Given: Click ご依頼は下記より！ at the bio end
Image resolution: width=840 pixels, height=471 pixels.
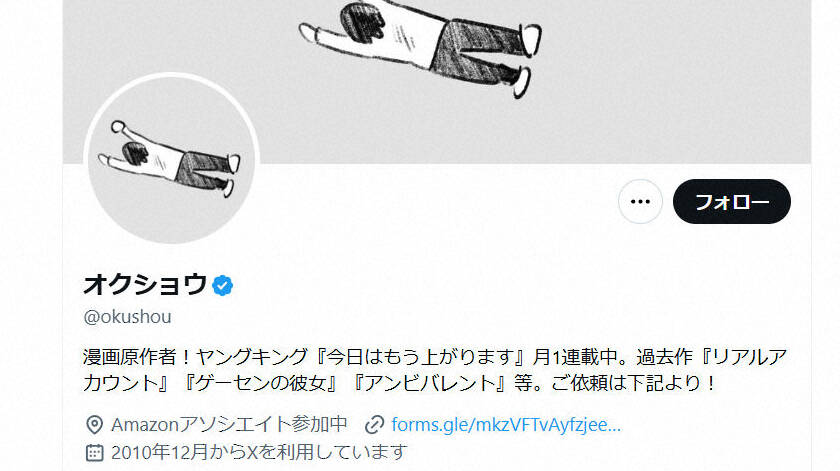Looking at the screenshot, I should pyautogui.click(x=634, y=384).
